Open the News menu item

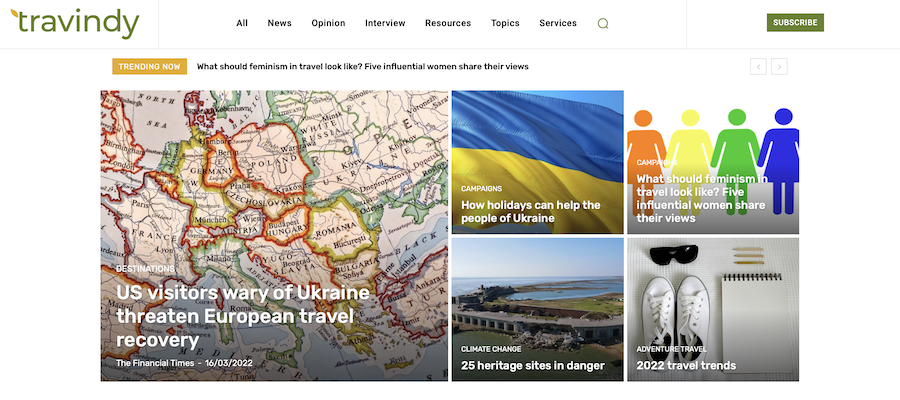(x=280, y=23)
